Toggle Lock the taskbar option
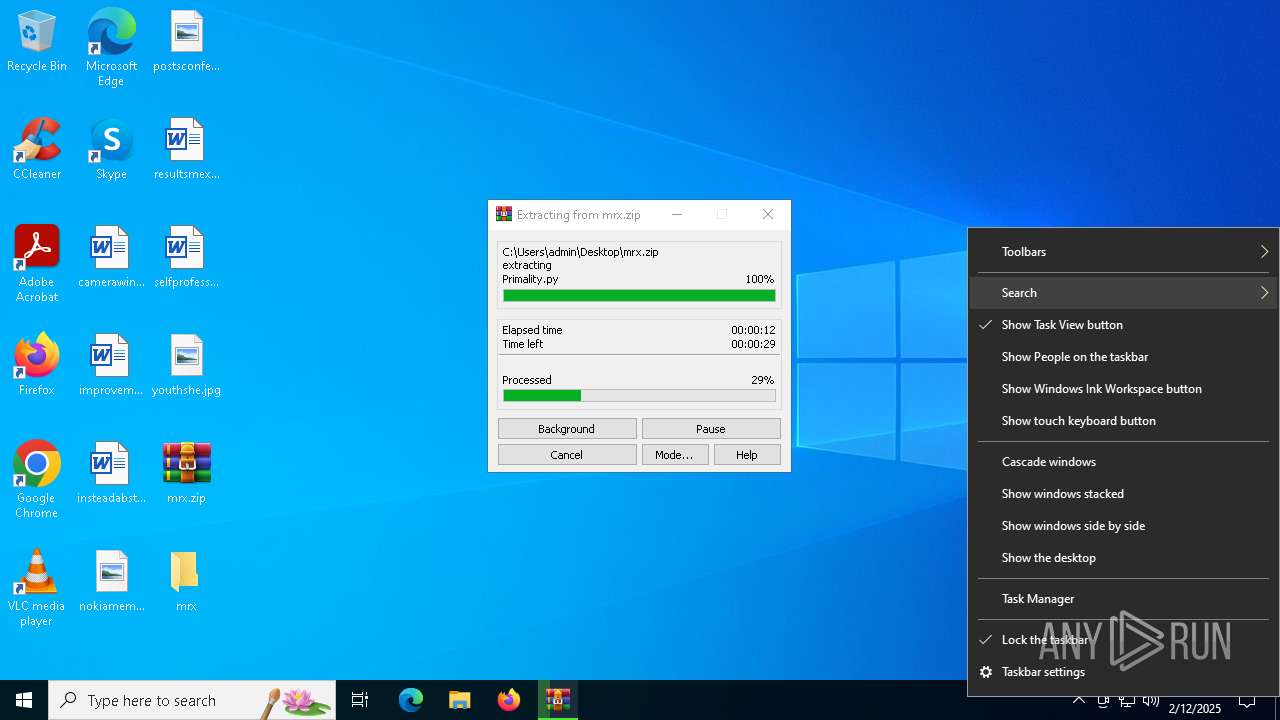 [x=1123, y=640]
